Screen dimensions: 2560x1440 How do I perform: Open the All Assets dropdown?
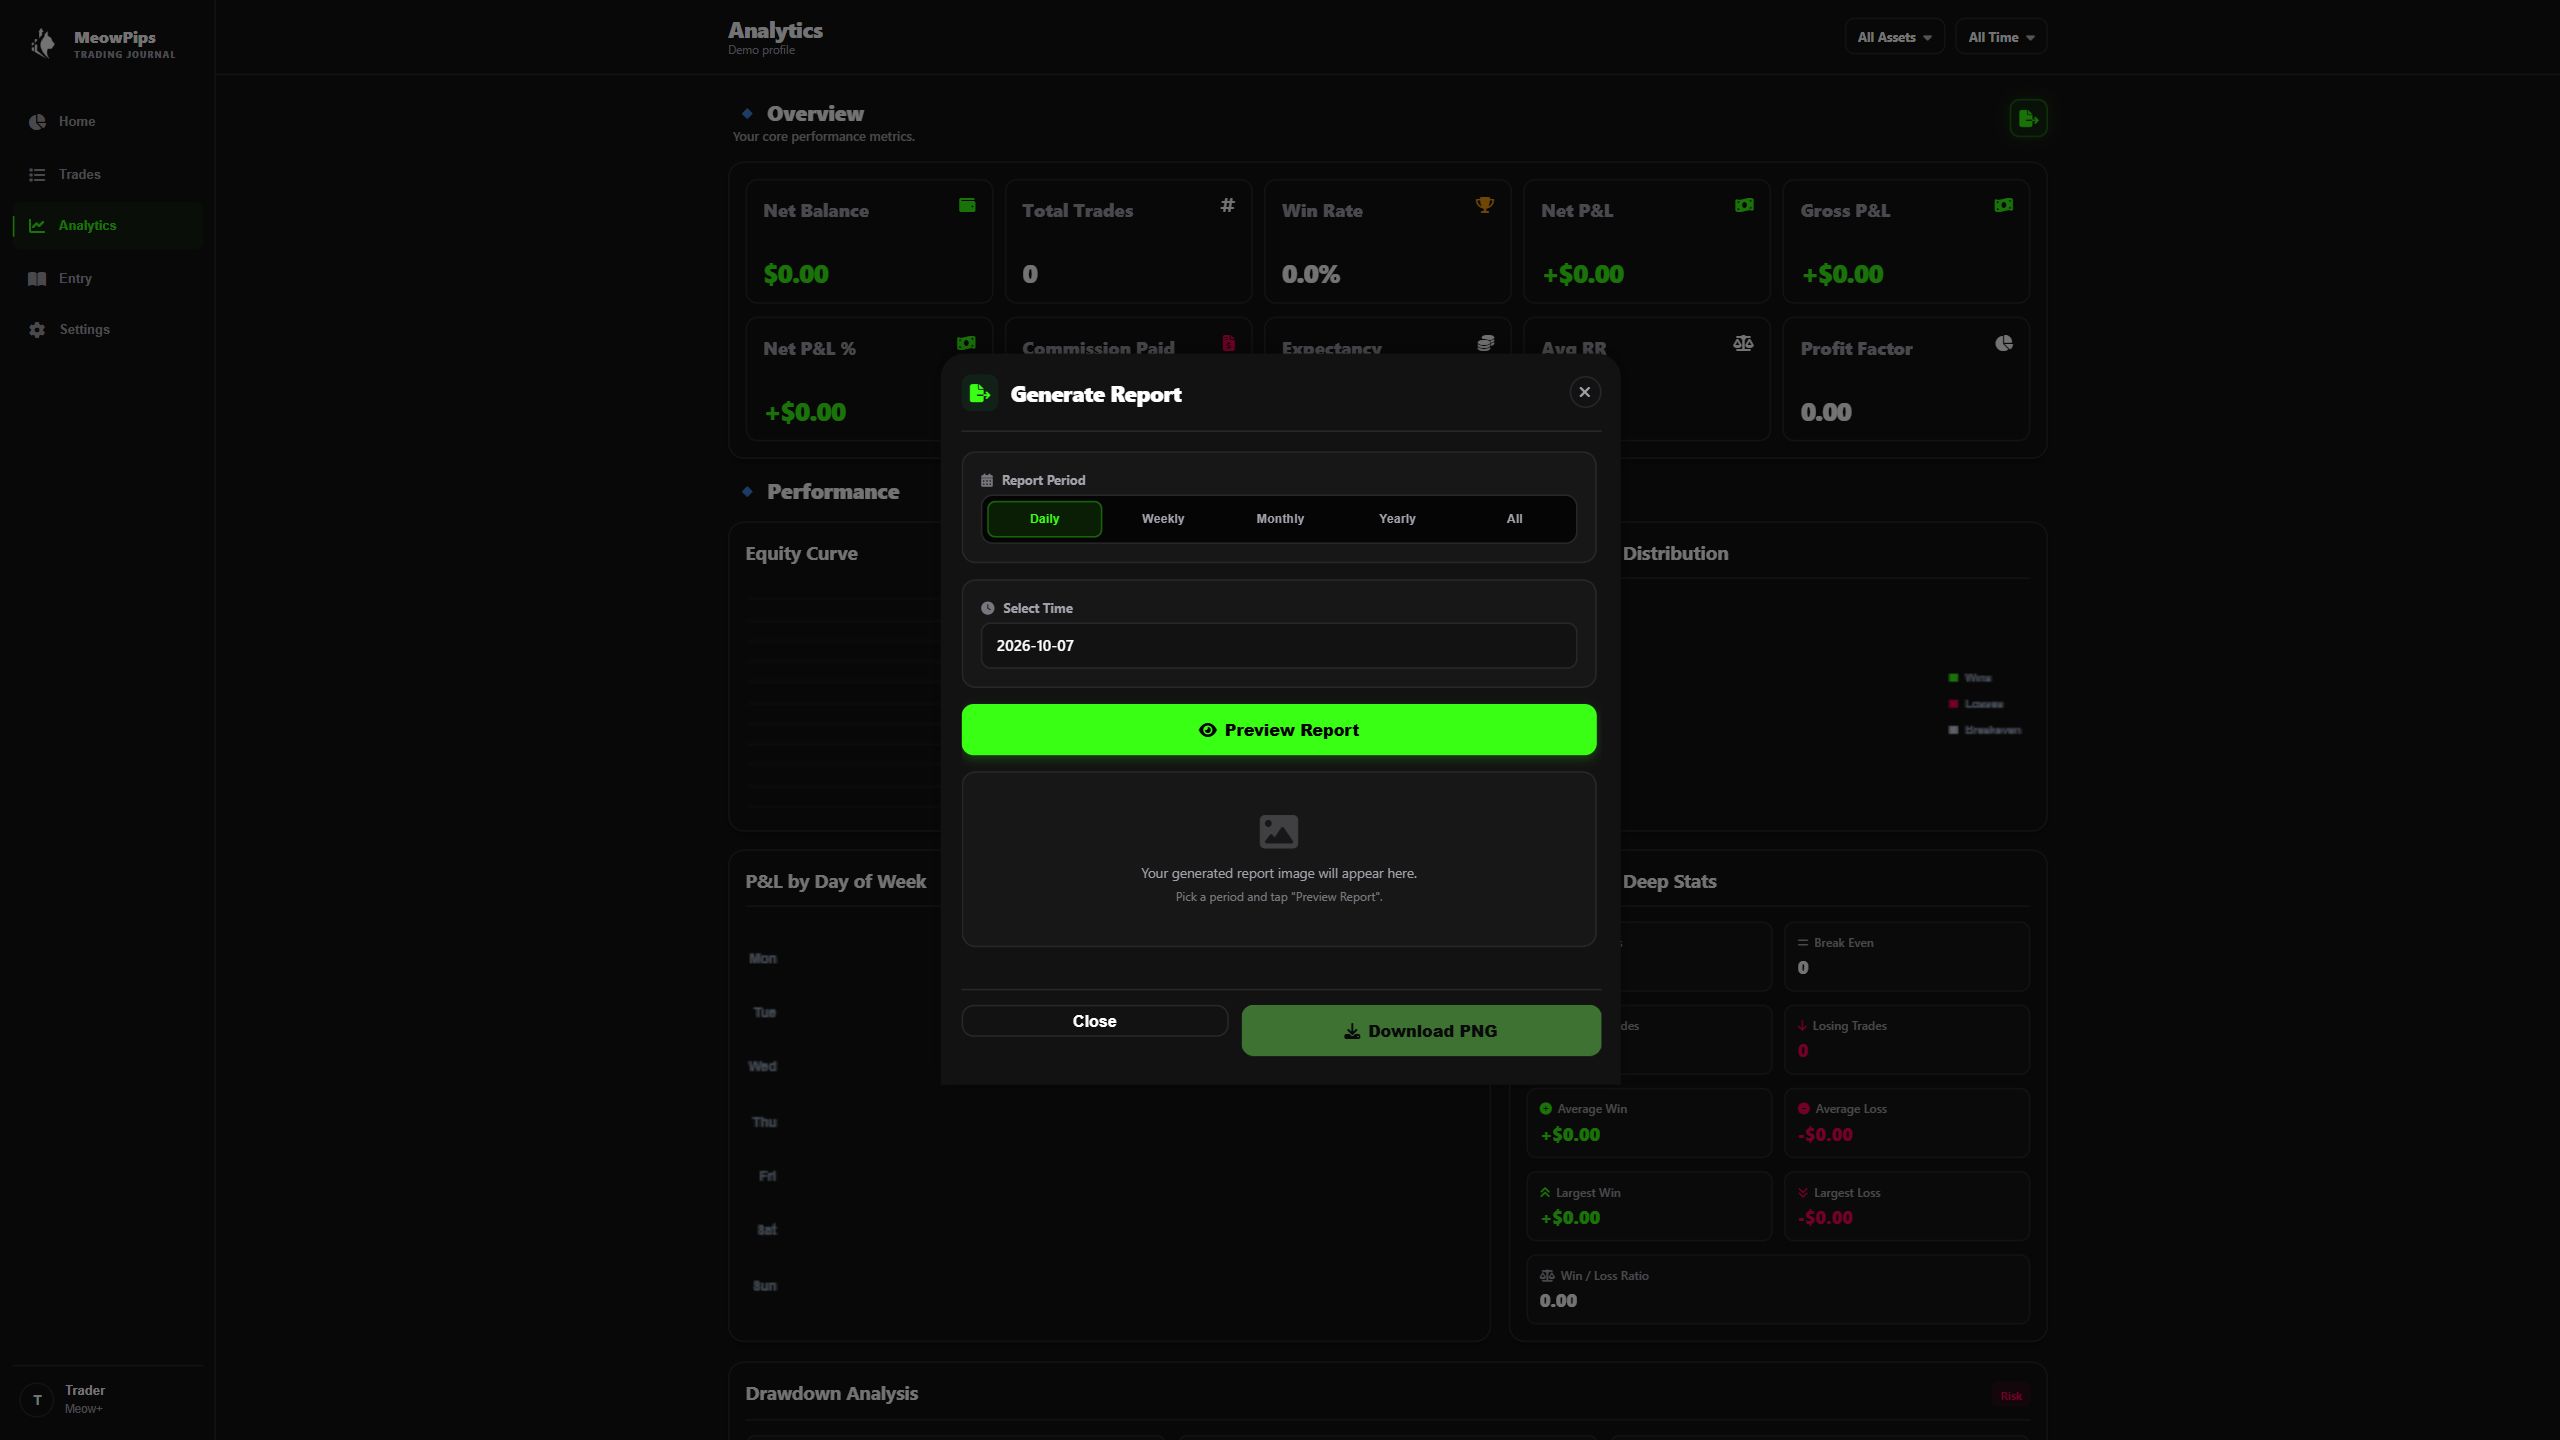(1894, 37)
